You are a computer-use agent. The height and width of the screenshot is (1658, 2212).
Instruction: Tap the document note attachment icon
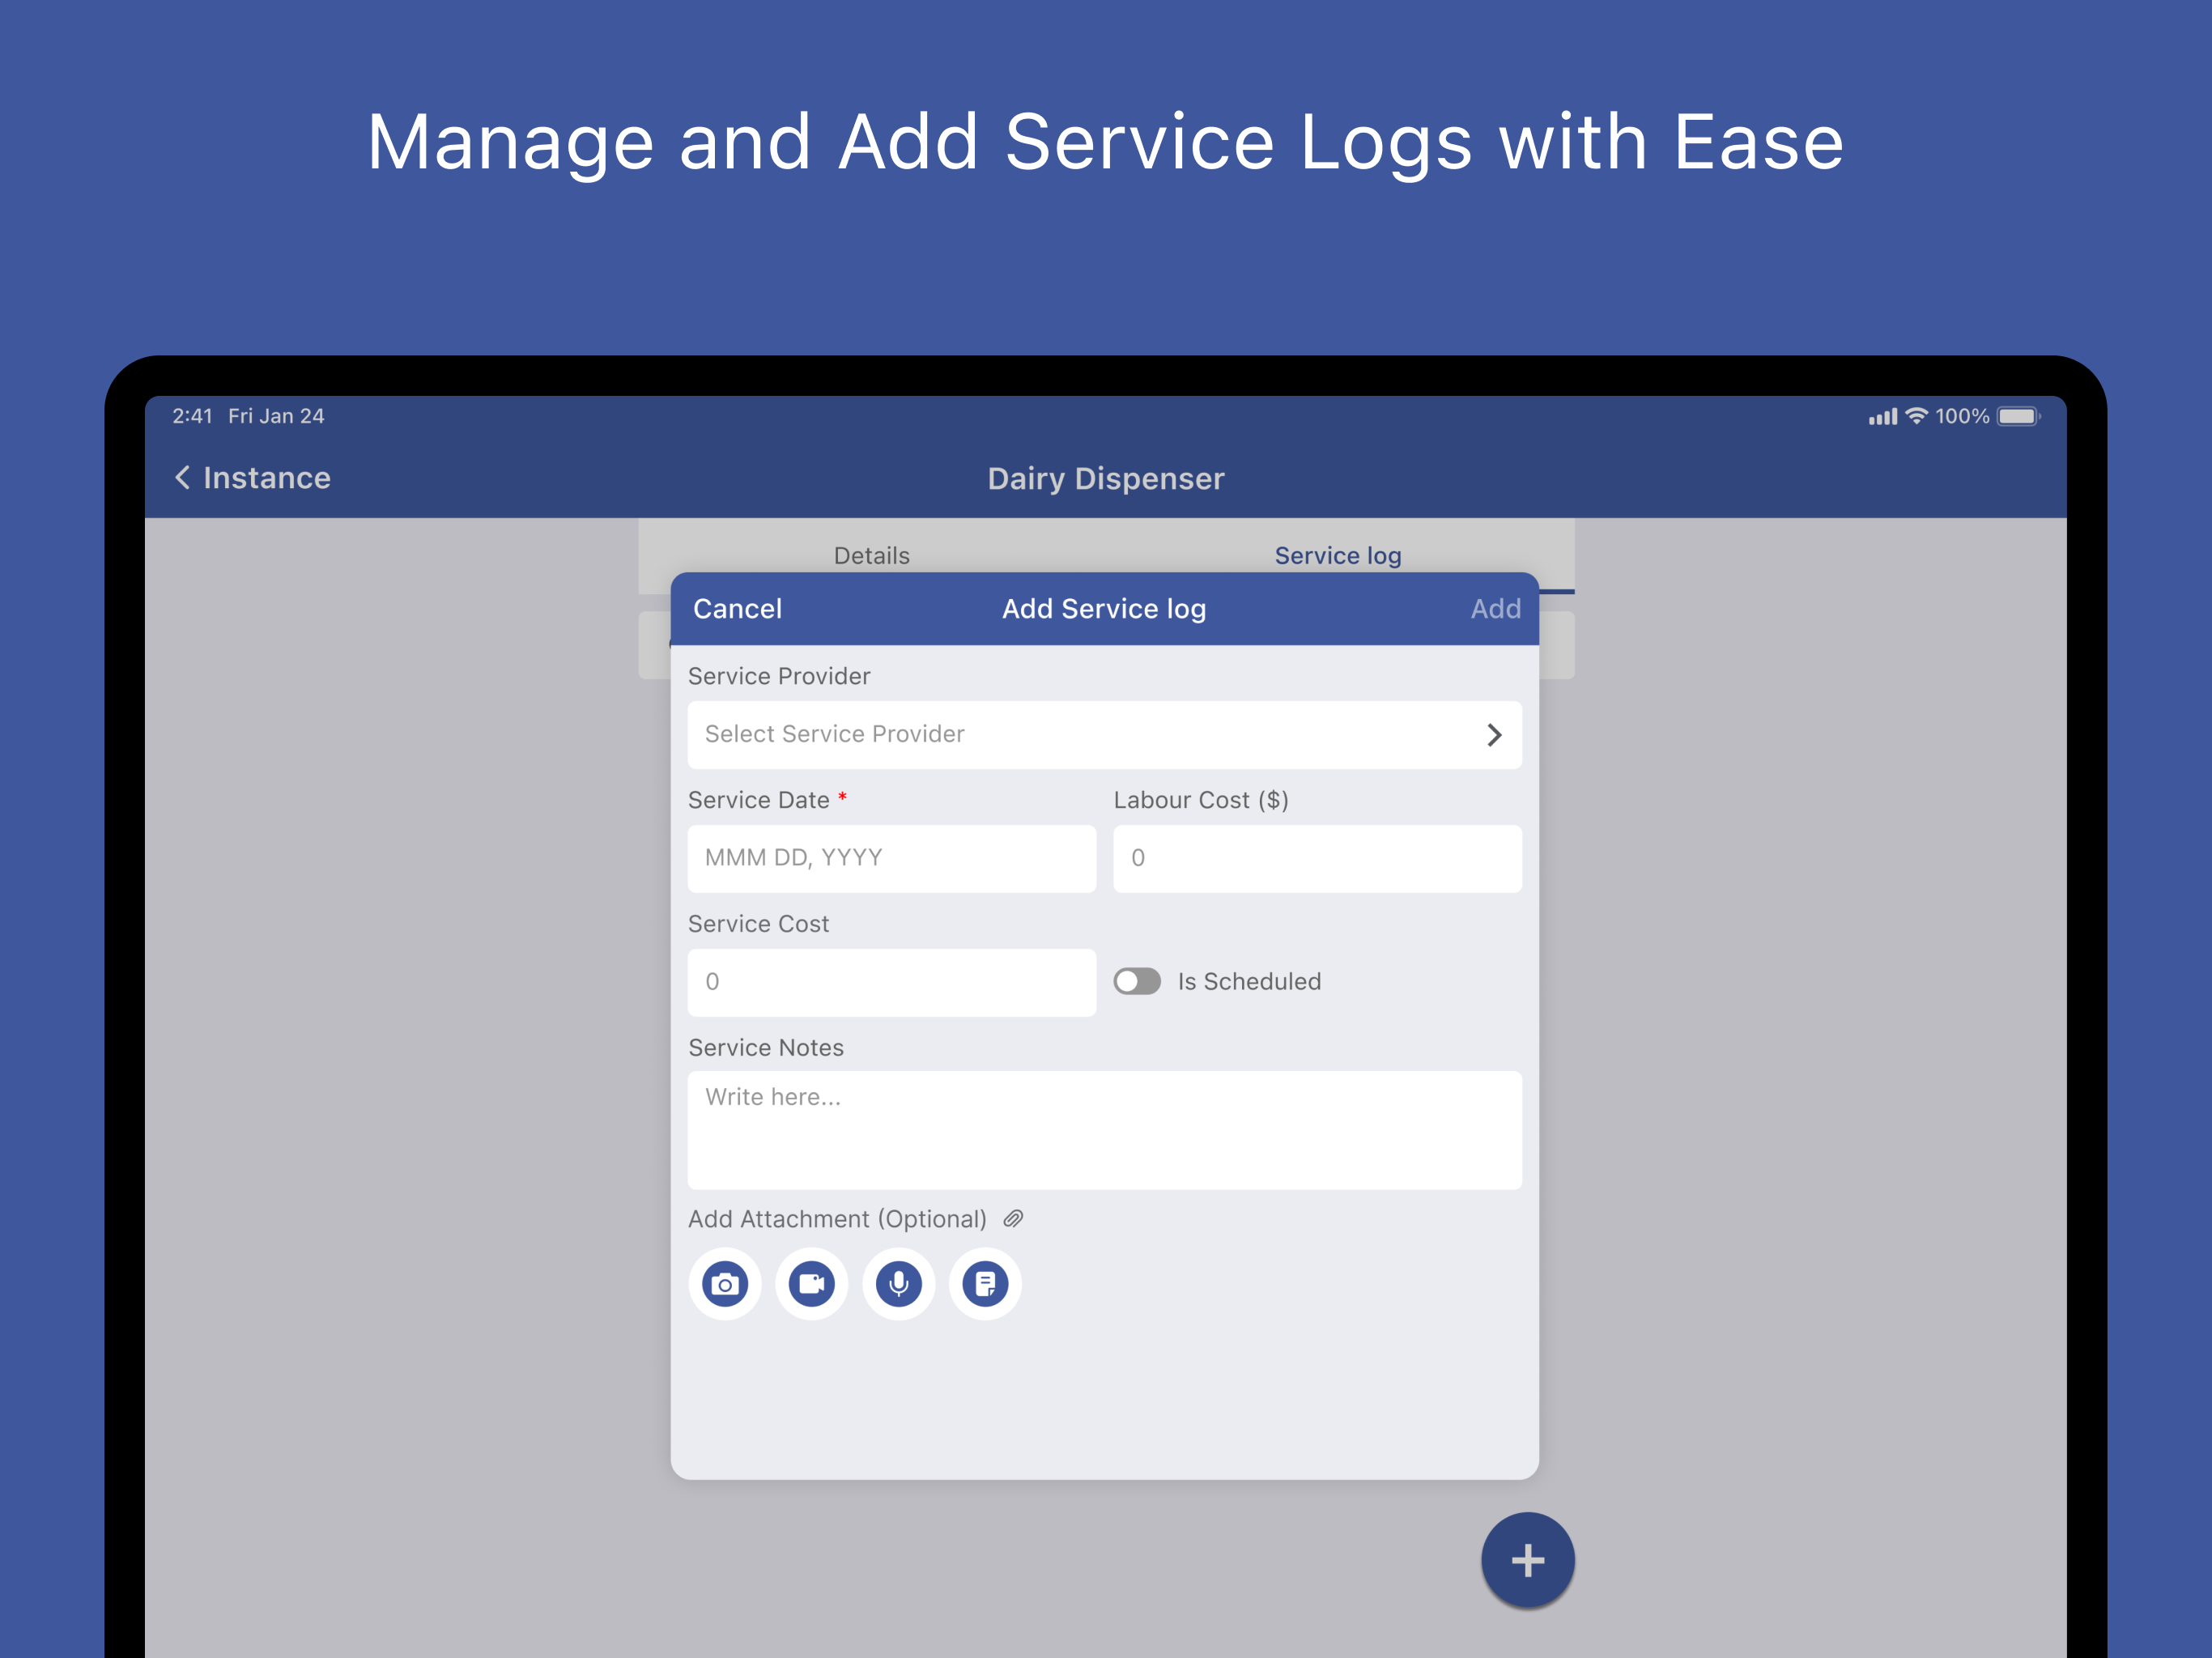point(986,1283)
